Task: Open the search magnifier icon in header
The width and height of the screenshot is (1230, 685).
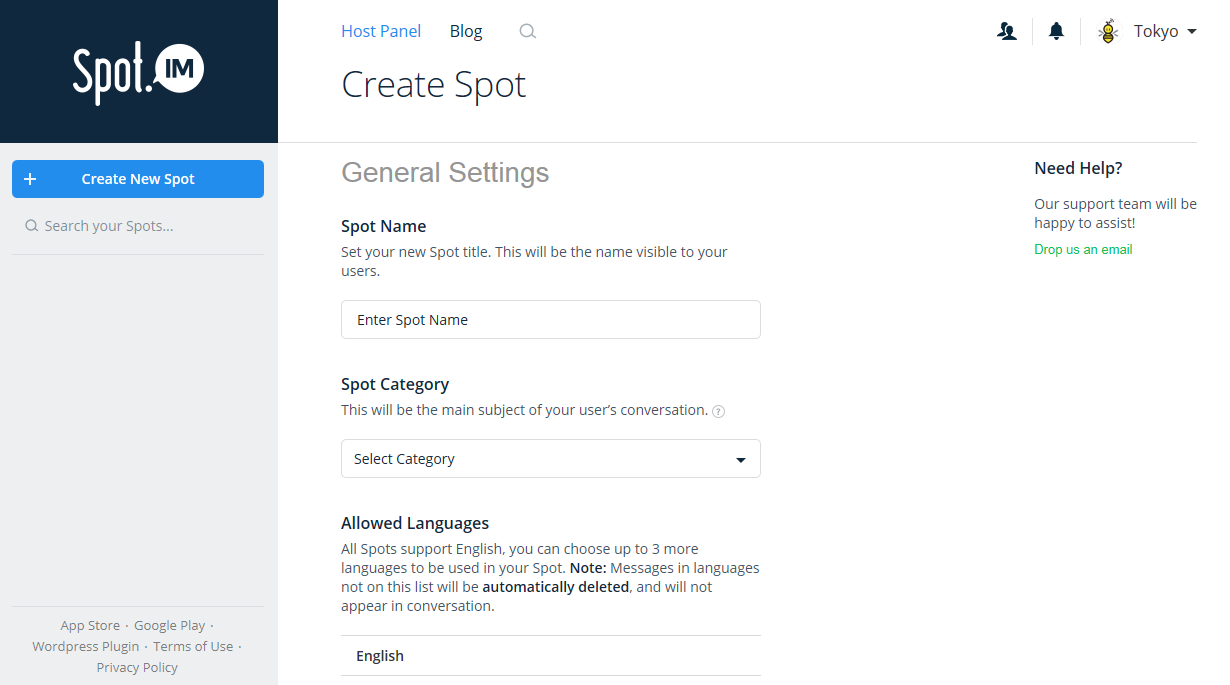Action: [528, 32]
